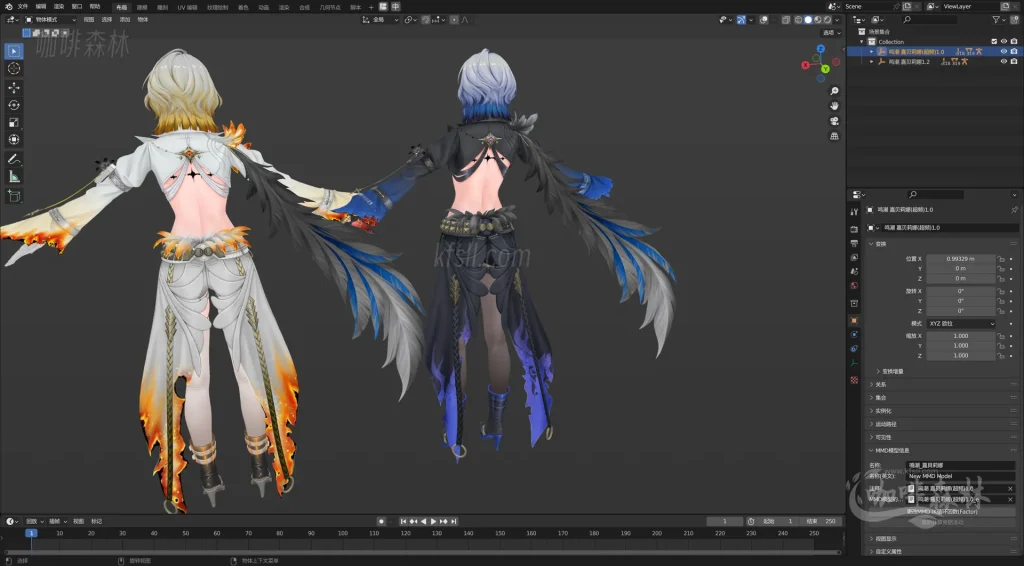This screenshot has width=1024, height=566.
Task: Jump to the timeline start frame
Action: pyautogui.click(x=404, y=521)
